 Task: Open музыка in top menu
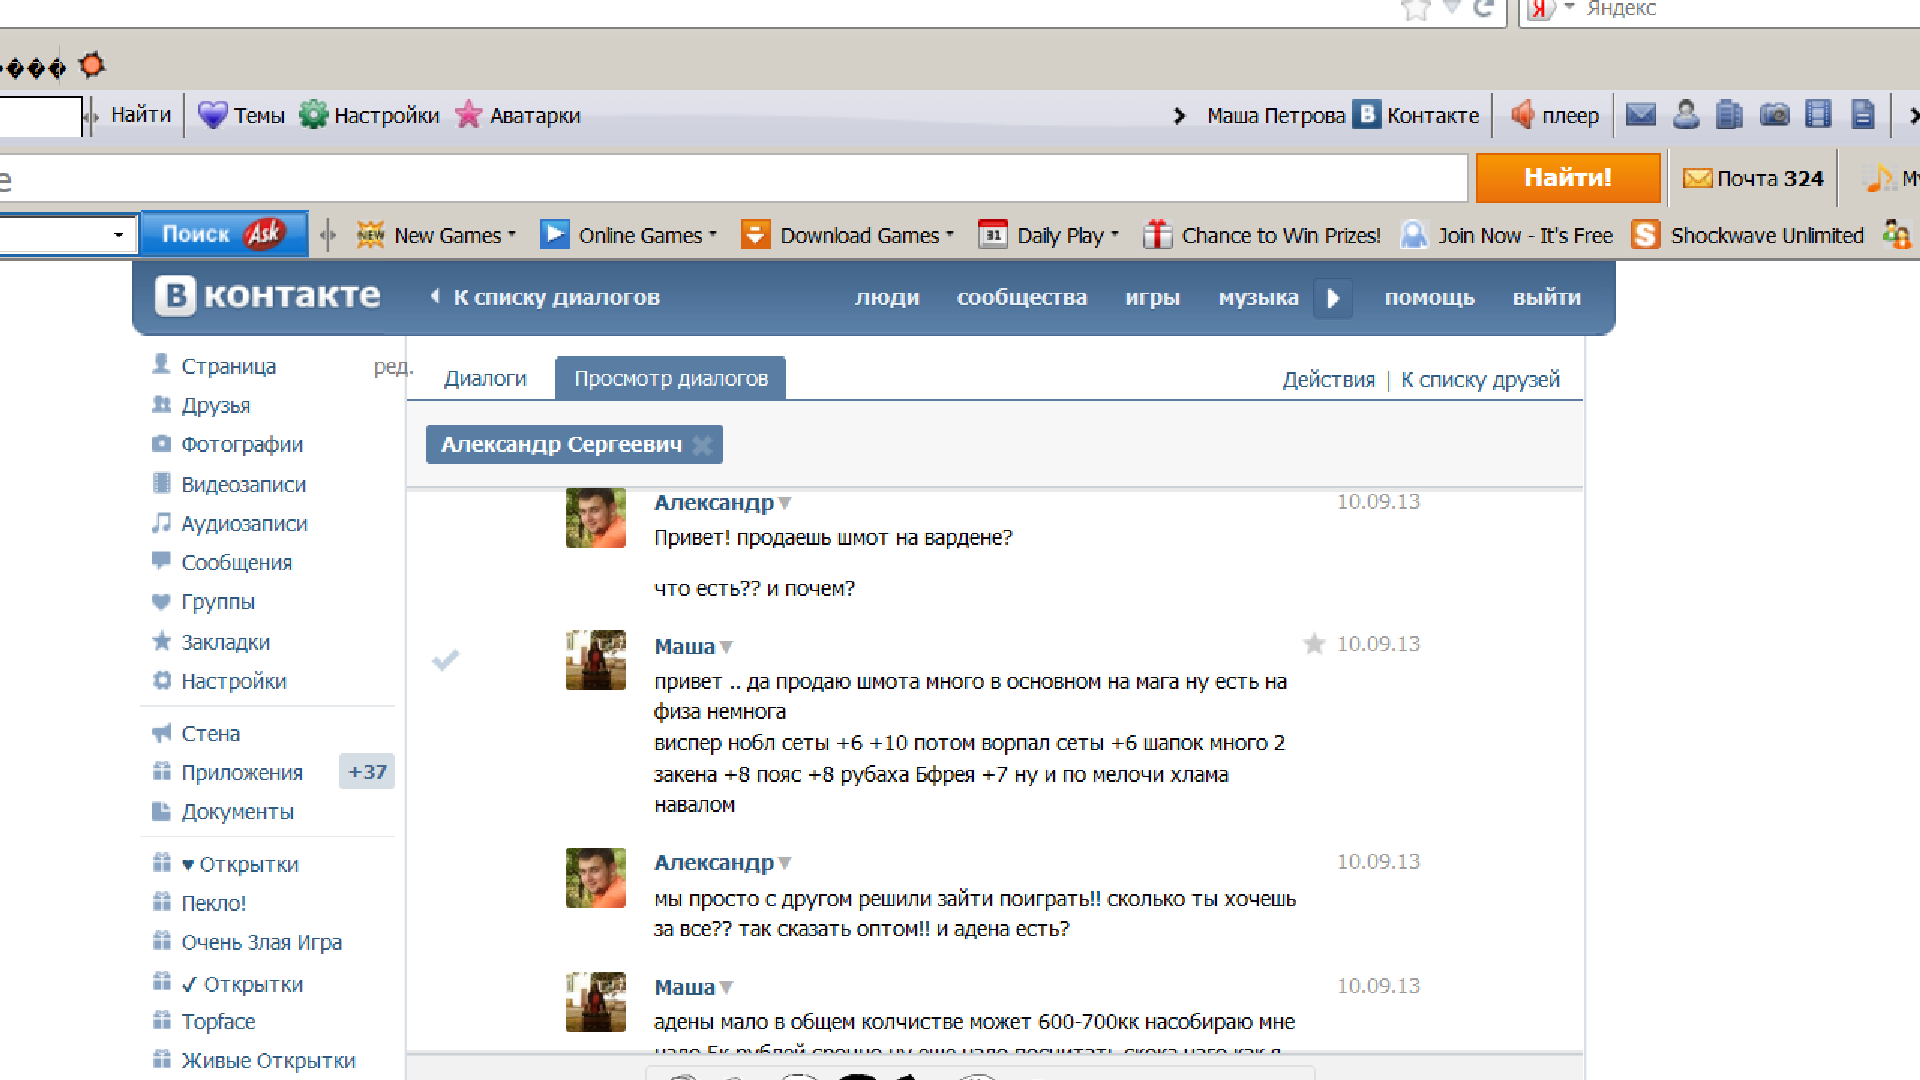(1258, 298)
